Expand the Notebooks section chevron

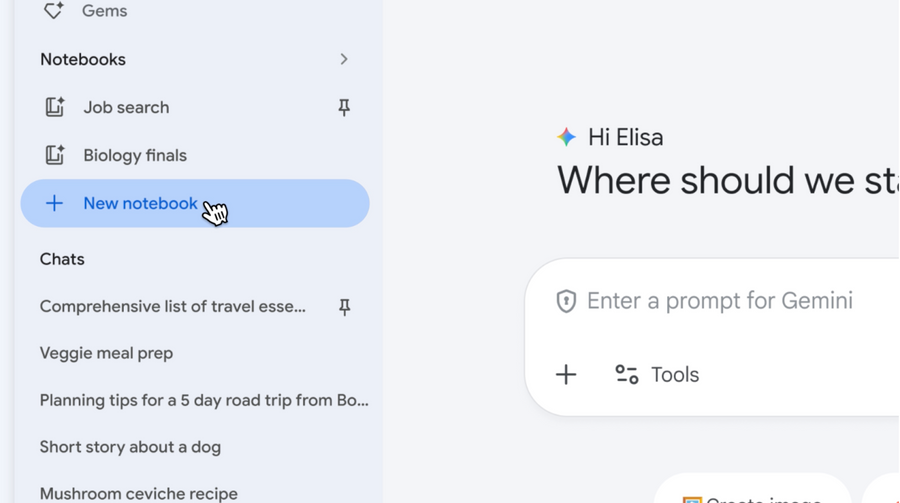[344, 59]
